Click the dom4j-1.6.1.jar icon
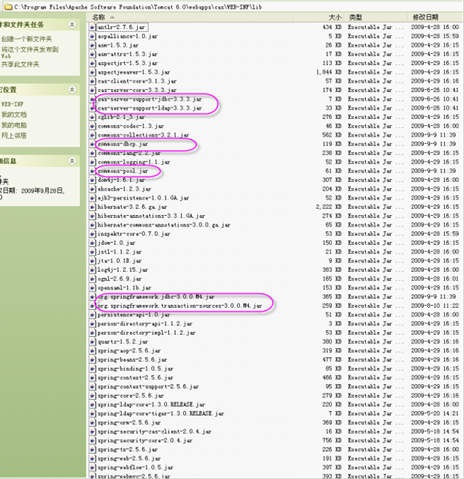 point(93,180)
